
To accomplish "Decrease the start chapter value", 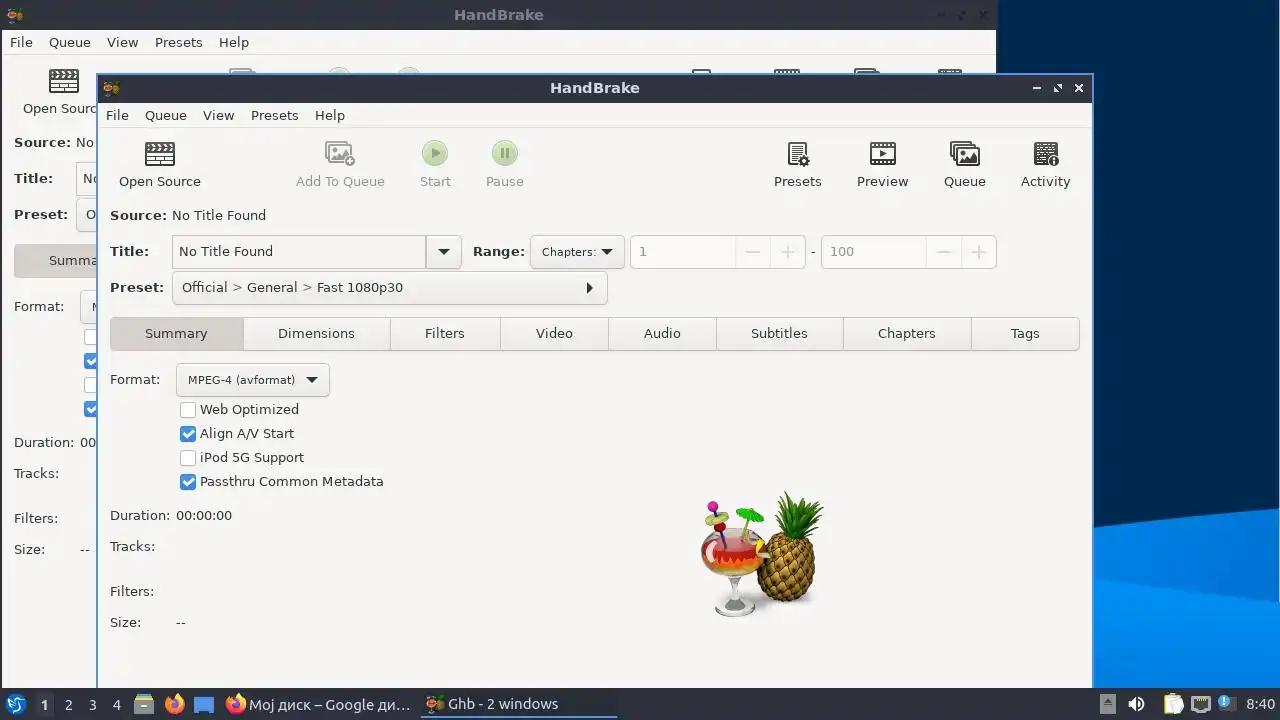I will tap(753, 251).
